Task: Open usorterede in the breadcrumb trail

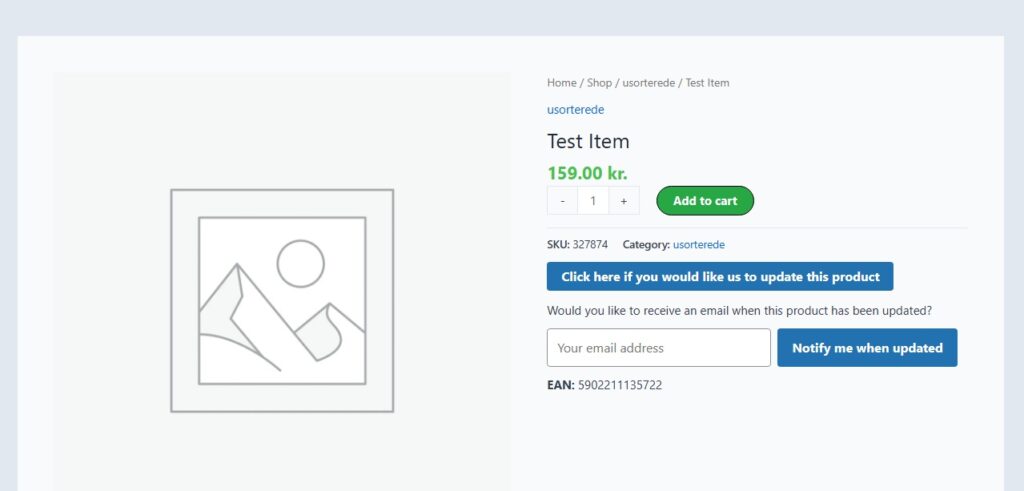Action: coord(648,83)
